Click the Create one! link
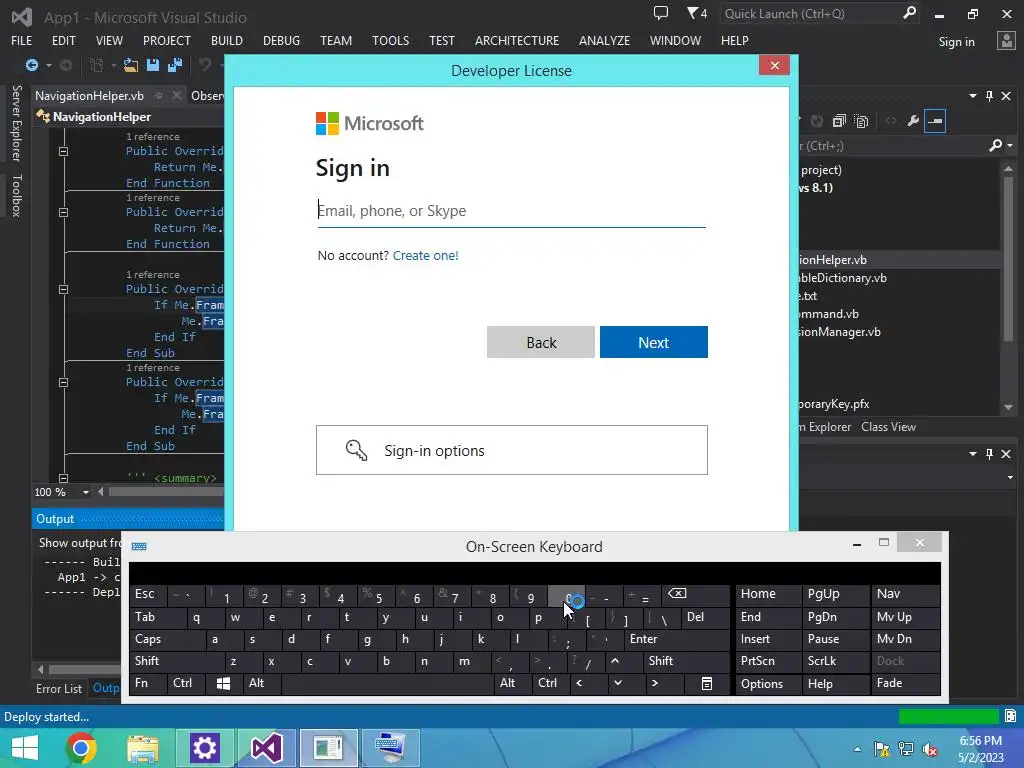1024x768 pixels. (x=426, y=255)
